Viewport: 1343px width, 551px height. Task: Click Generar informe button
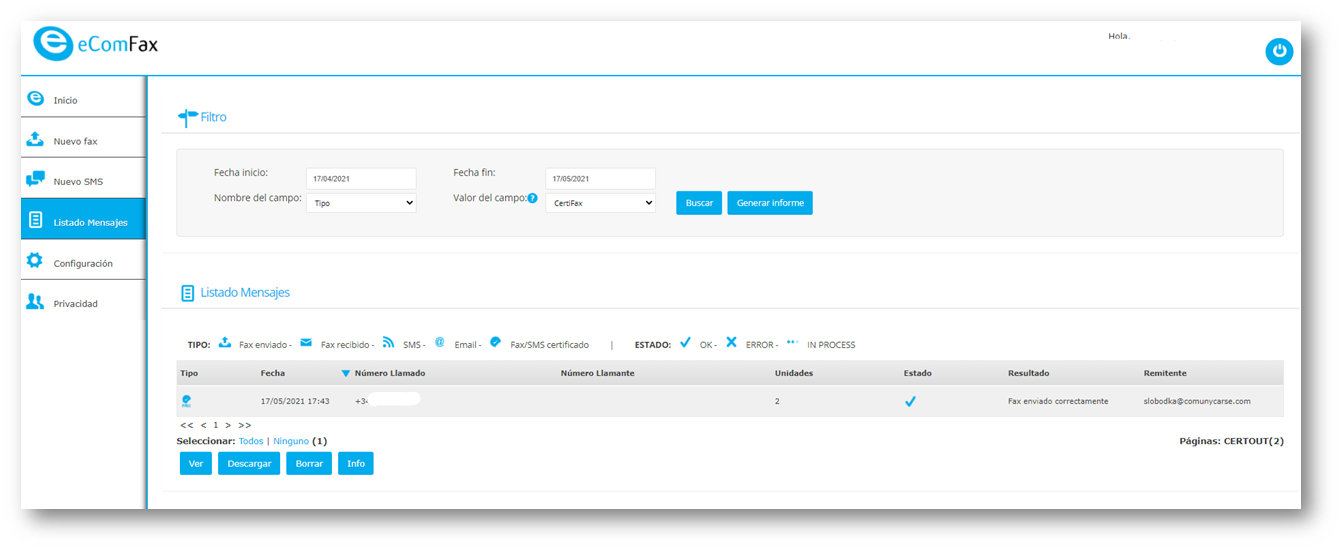(770, 203)
